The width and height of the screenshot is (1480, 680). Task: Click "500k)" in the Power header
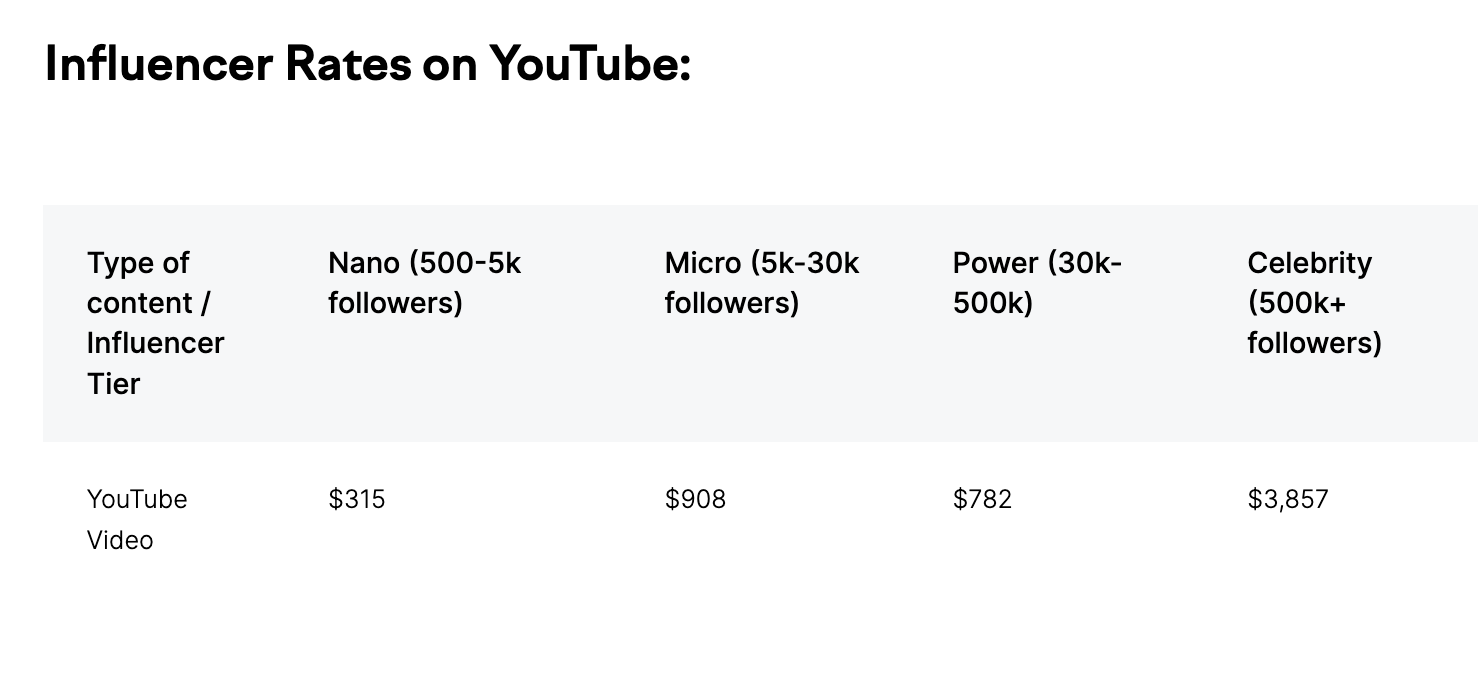click(x=992, y=303)
